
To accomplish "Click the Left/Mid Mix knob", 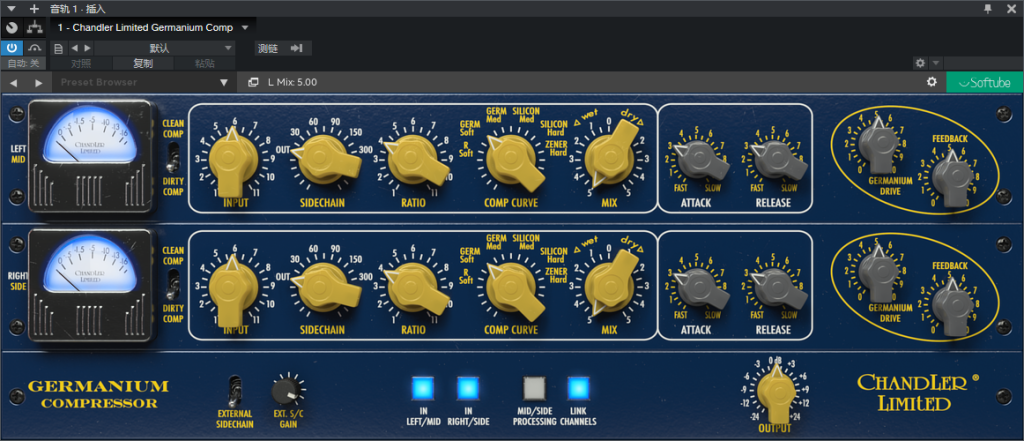I will point(611,155).
